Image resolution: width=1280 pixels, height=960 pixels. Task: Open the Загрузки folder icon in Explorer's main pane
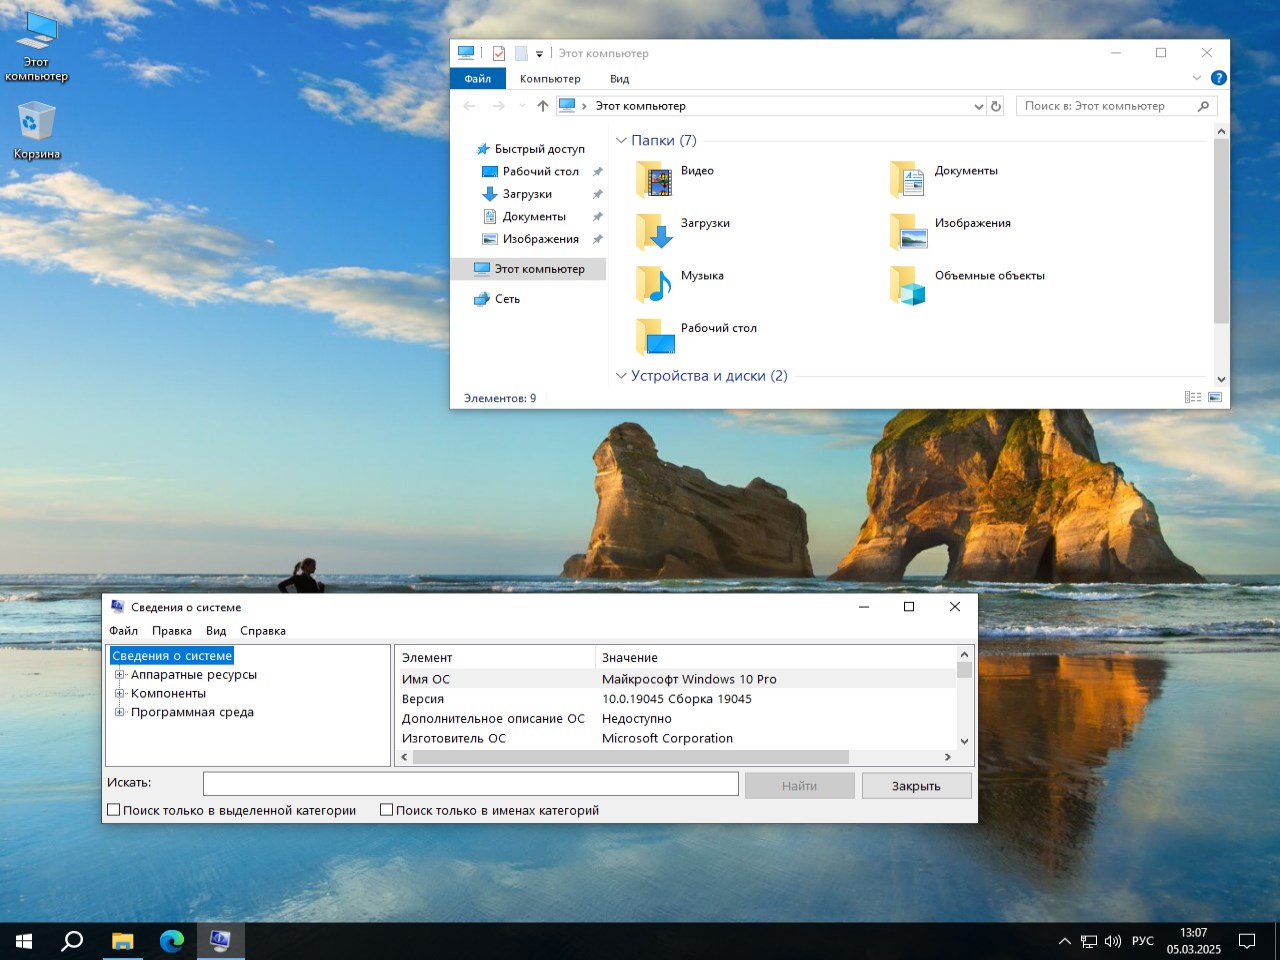click(656, 232)
